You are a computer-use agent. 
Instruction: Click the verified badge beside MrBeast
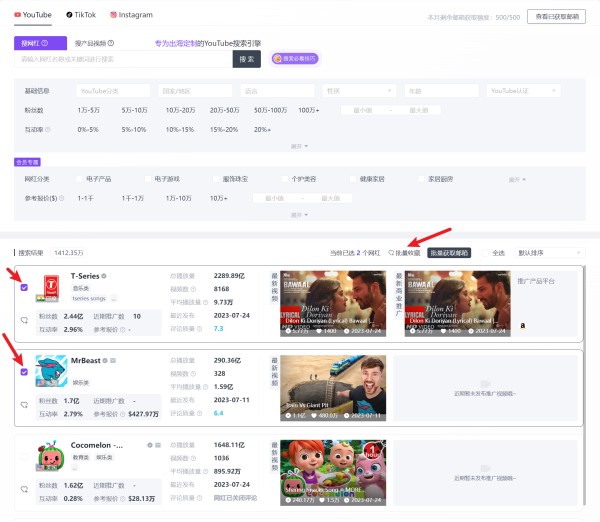105,361
